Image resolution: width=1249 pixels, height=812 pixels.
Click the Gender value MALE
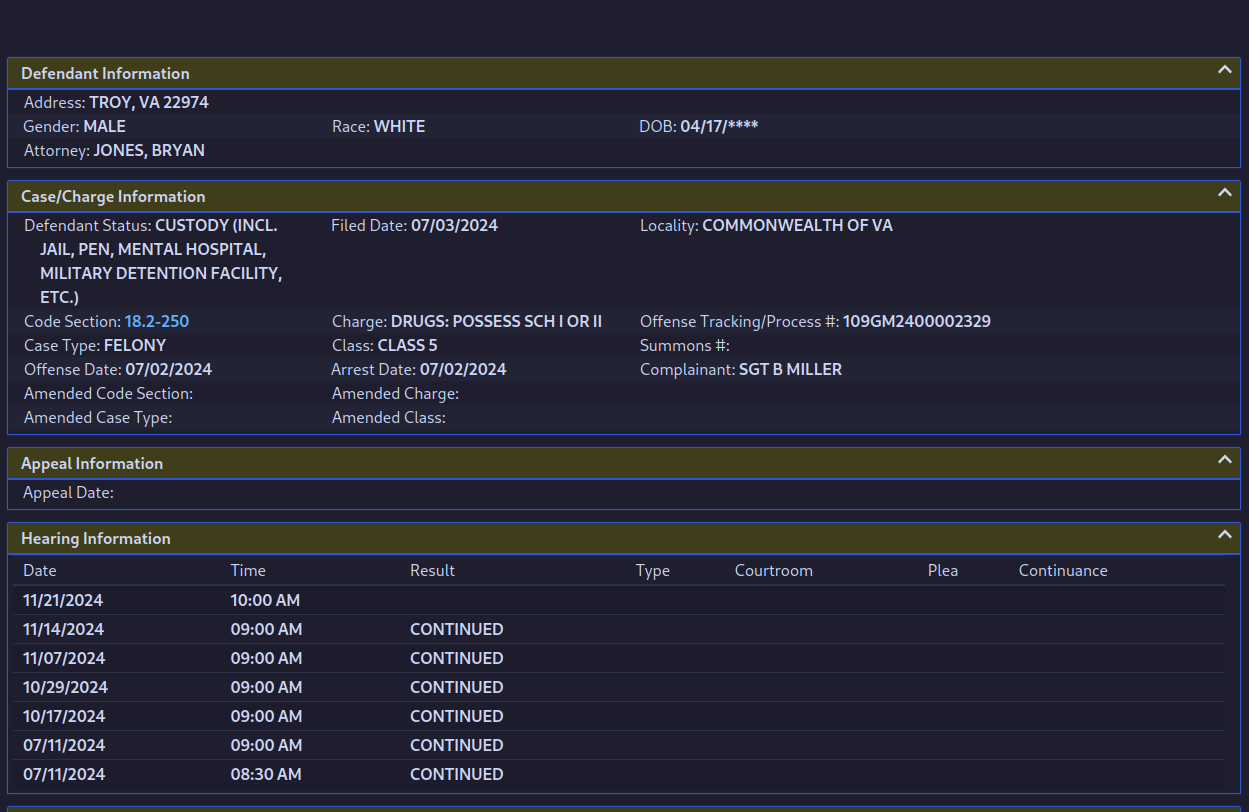[x=105, y=126]
